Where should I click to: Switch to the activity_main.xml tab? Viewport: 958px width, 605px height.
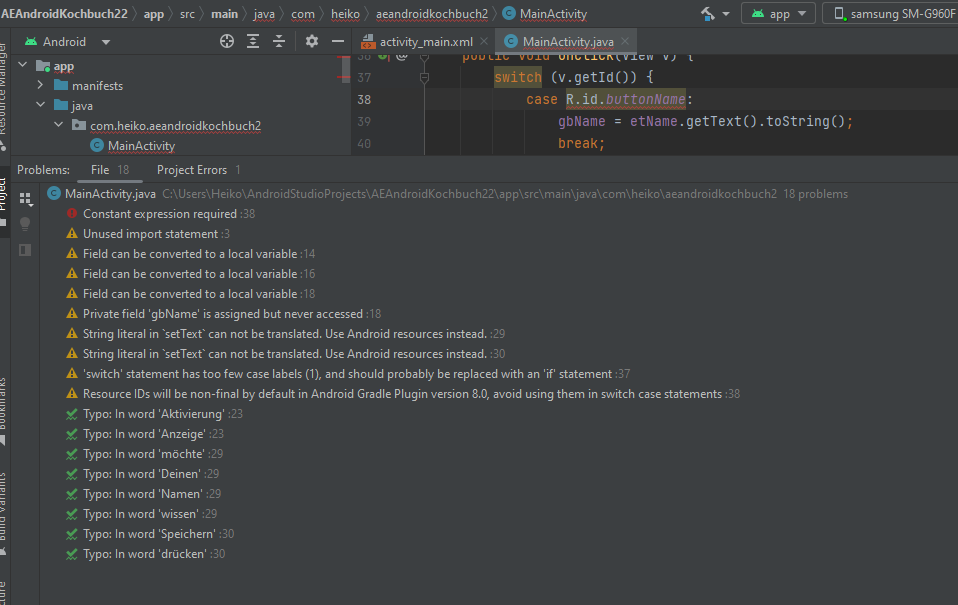click(425, 41)
